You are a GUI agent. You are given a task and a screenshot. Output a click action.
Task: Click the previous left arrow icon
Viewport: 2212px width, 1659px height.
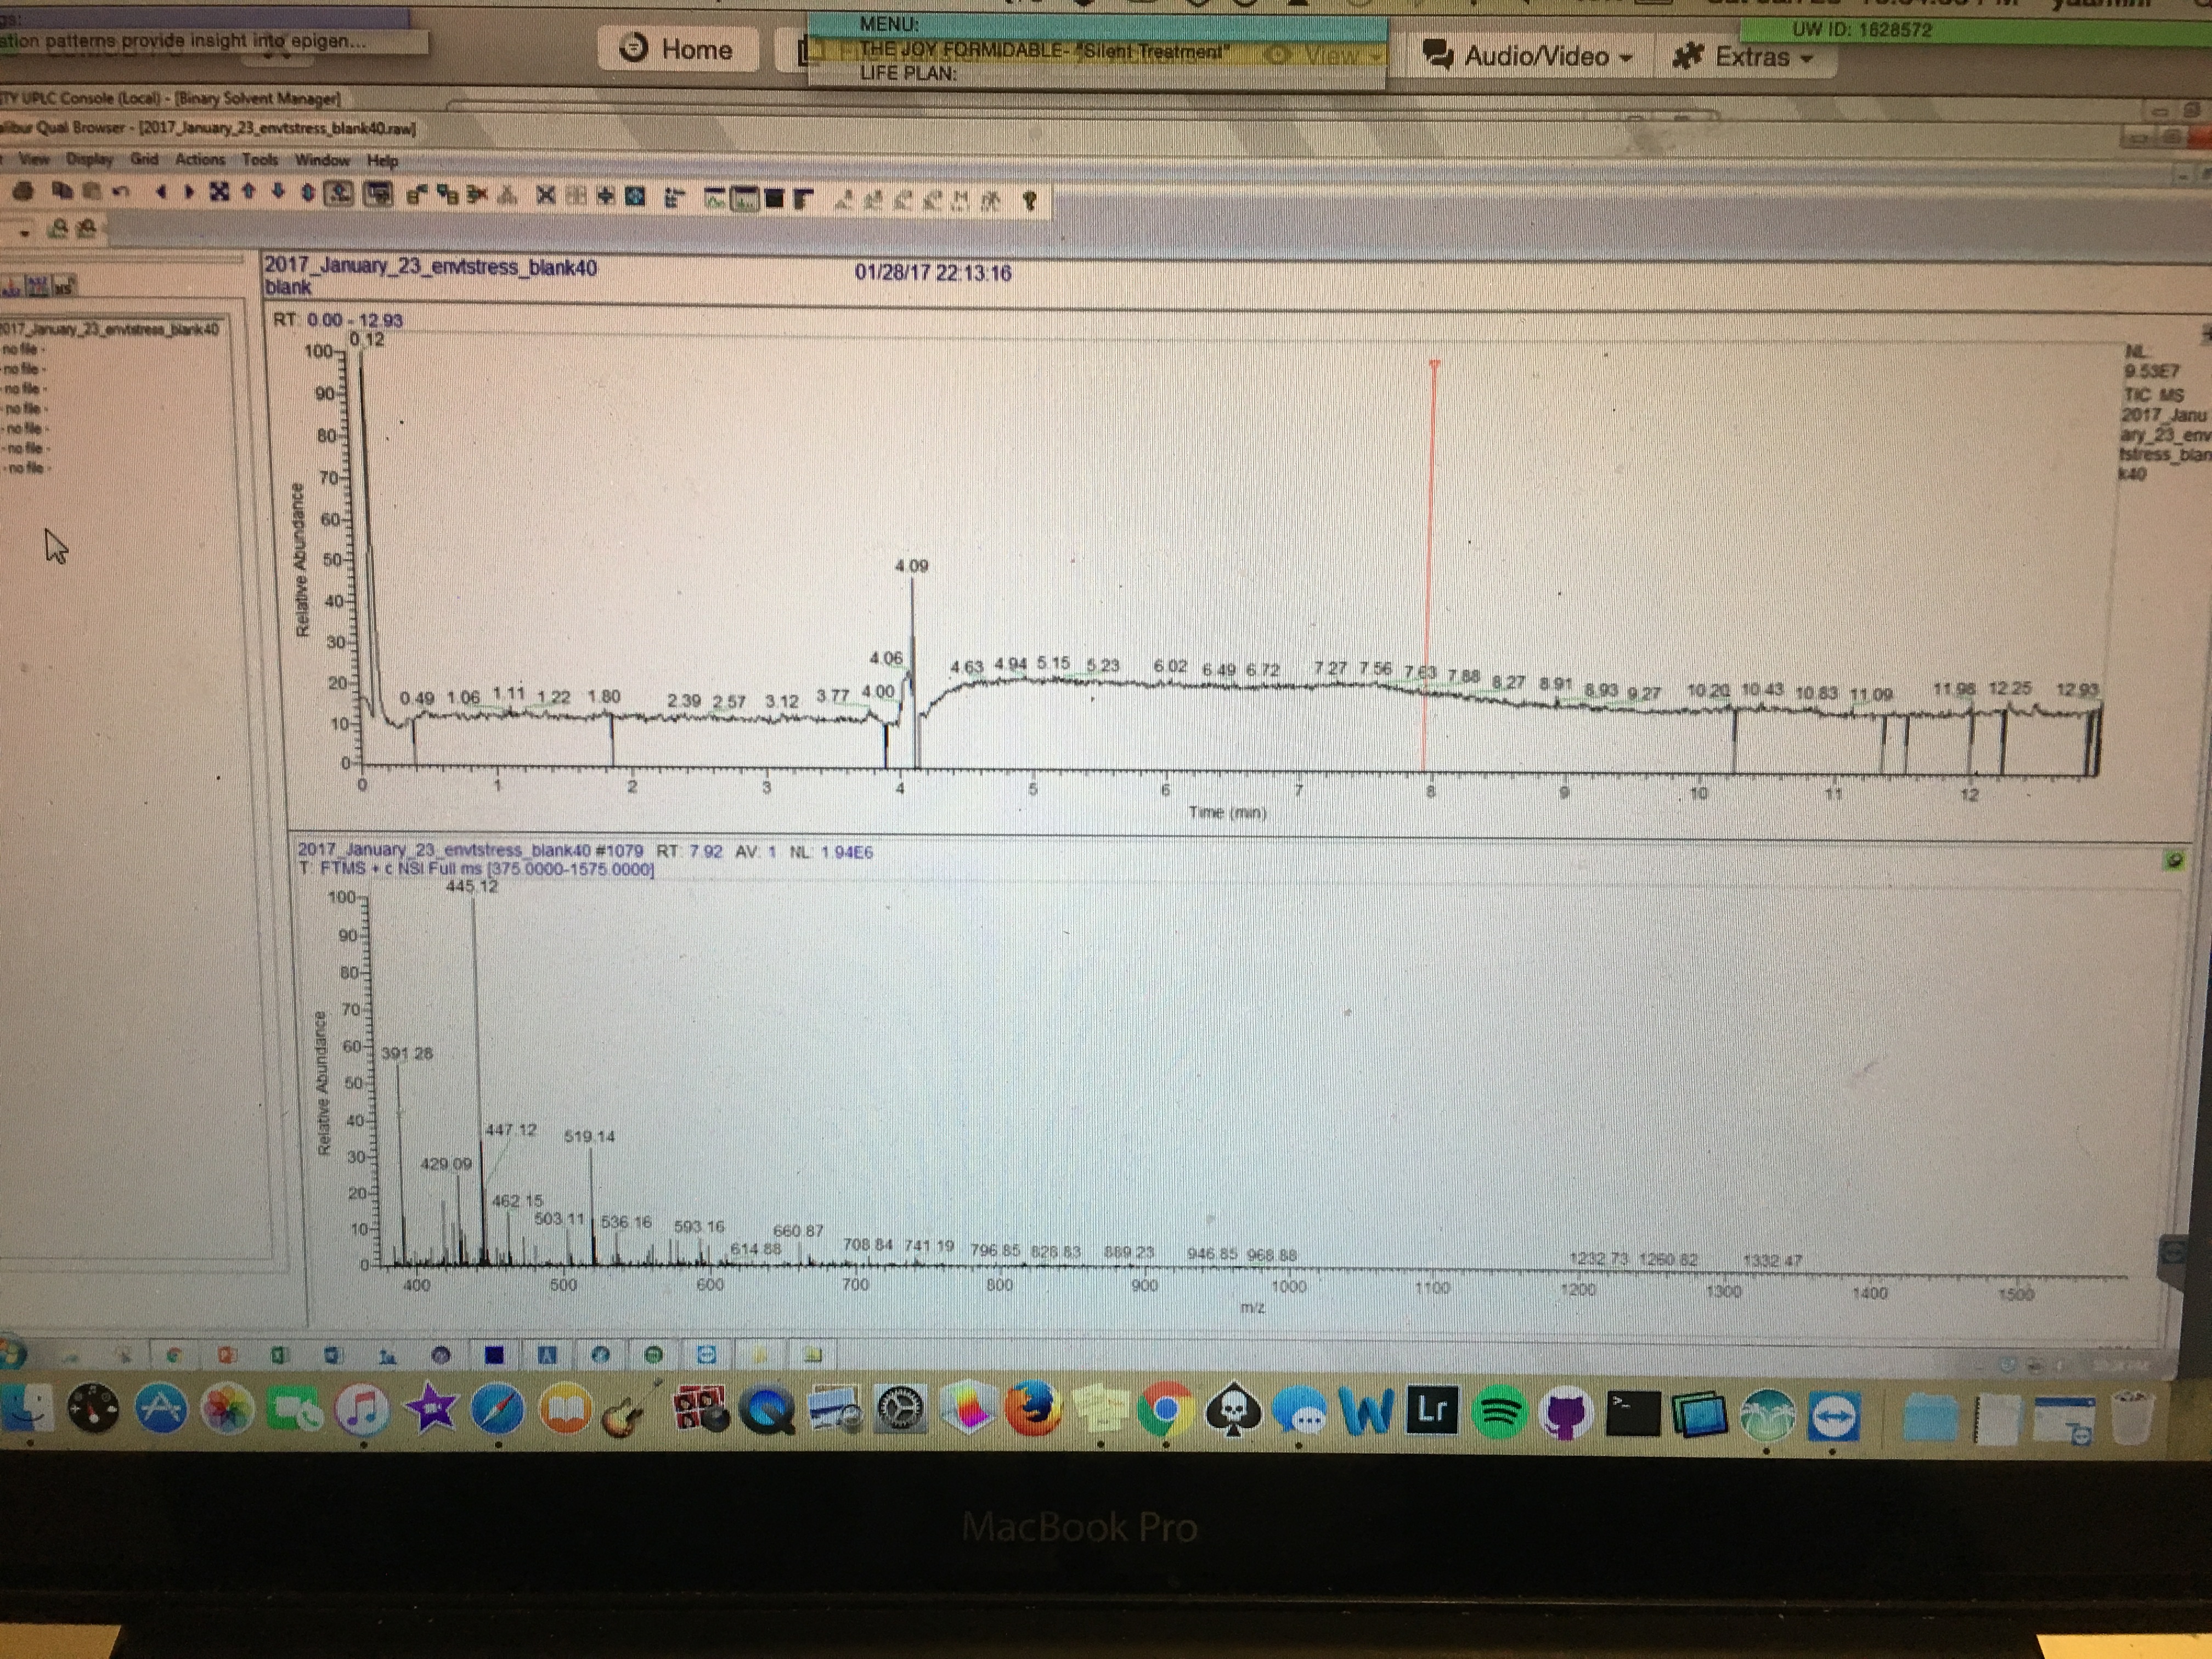(x=161, y=192)
